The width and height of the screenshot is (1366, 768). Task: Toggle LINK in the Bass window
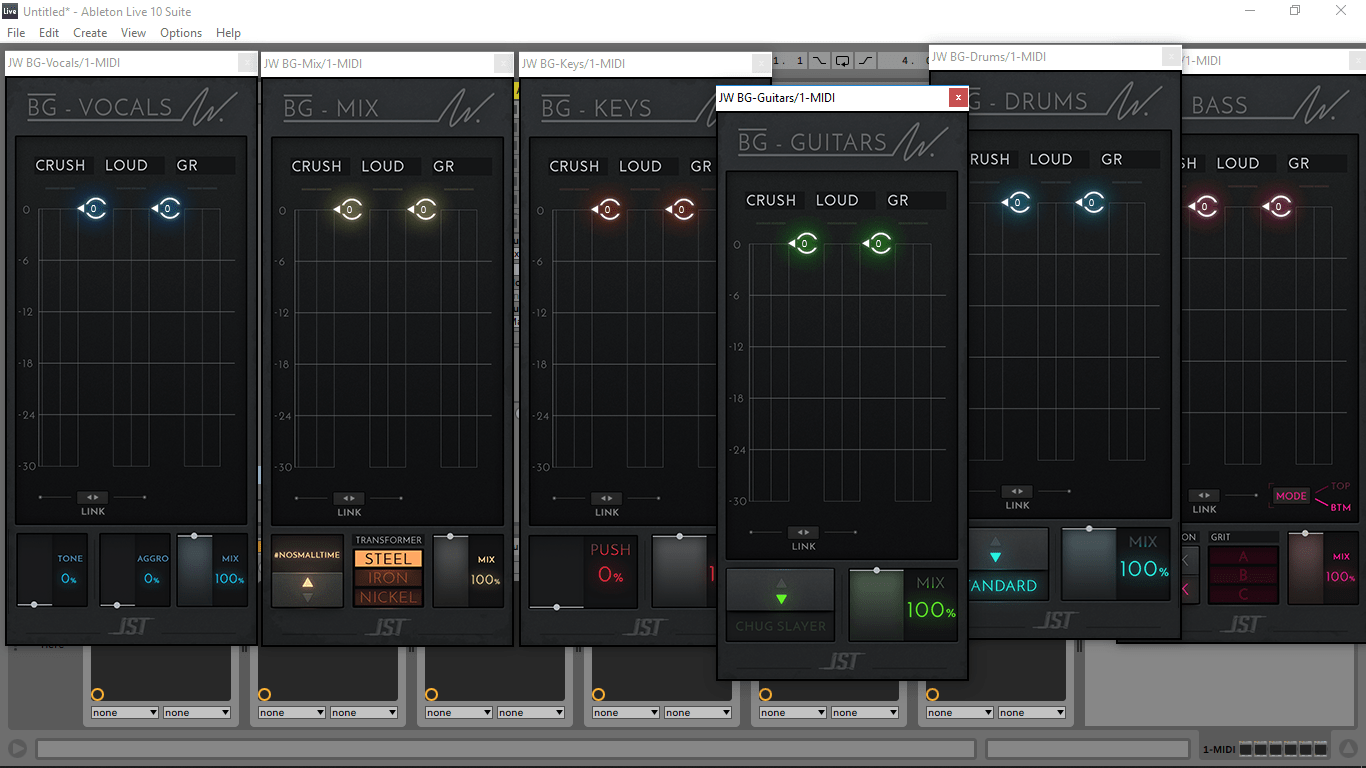click(1204, 495)
